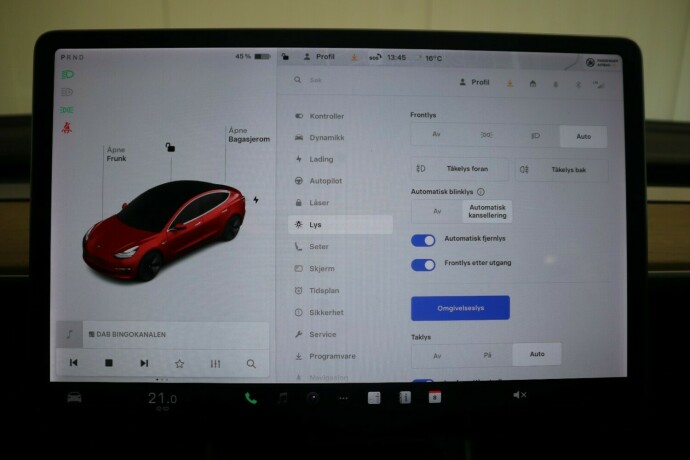
Task: Tap the Omgivelseslys button
Action: (x=460, y=308)
